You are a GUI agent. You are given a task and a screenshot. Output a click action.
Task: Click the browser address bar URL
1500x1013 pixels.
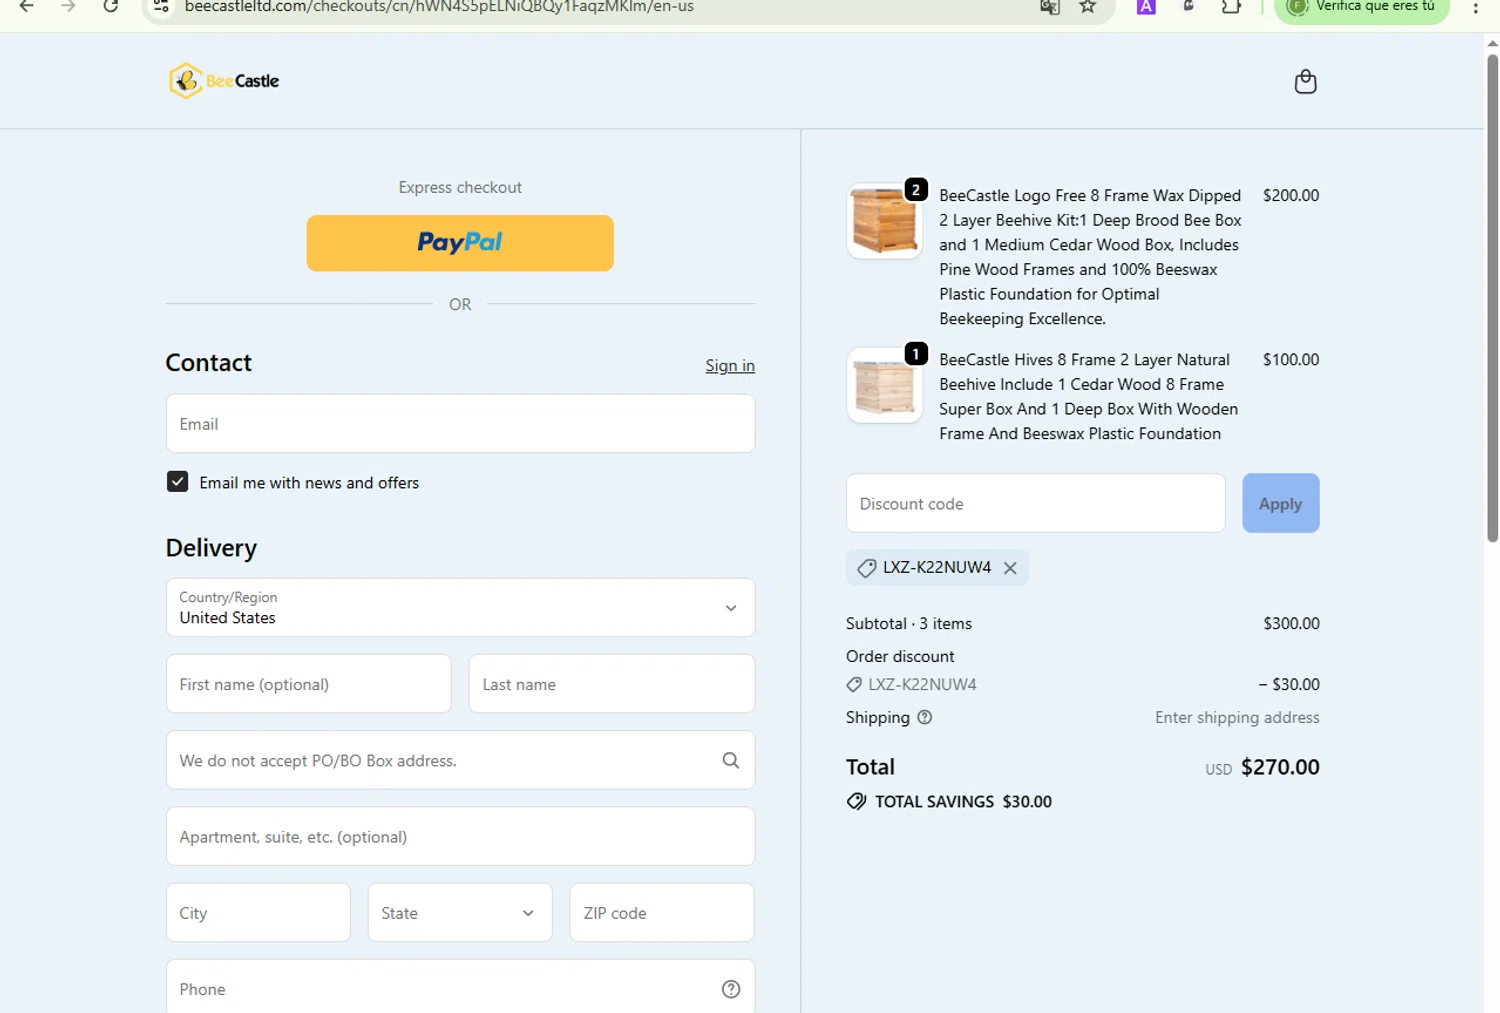pyautogui.click(x=439, y=7)
